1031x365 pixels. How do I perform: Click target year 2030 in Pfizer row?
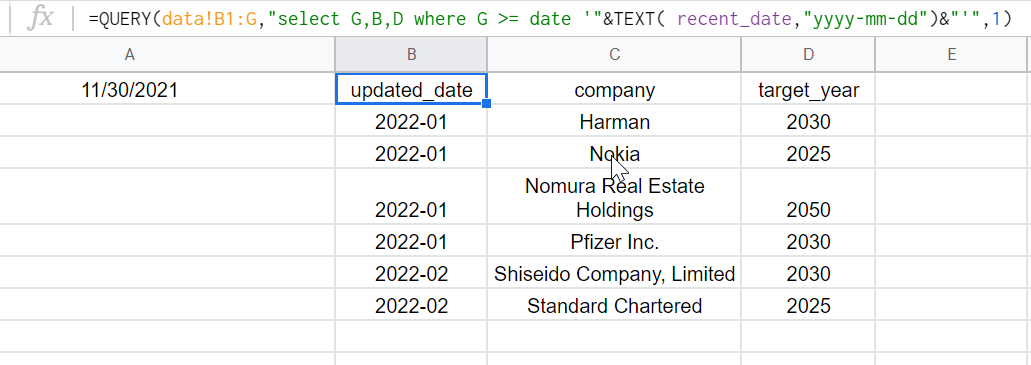808,241
